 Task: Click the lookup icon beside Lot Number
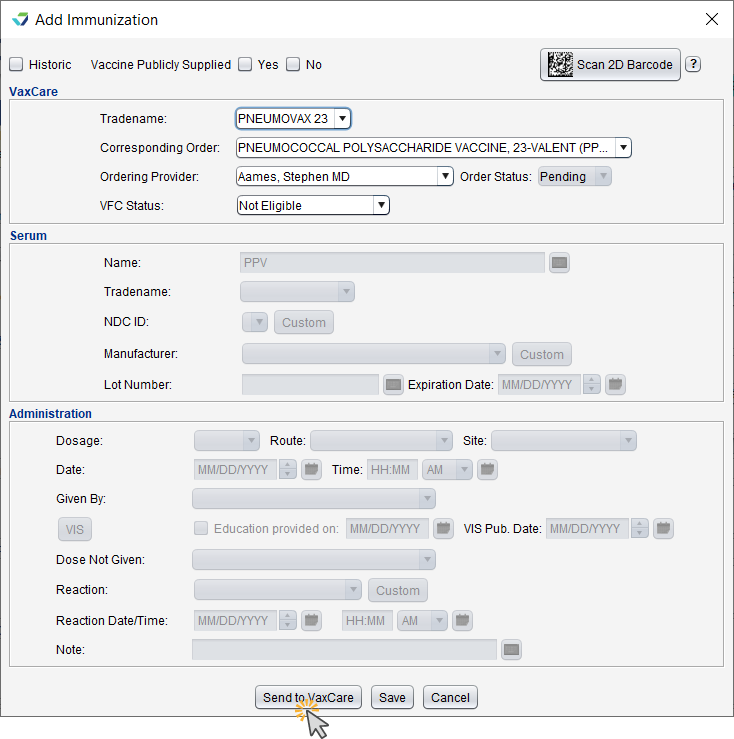pos(393,385)
